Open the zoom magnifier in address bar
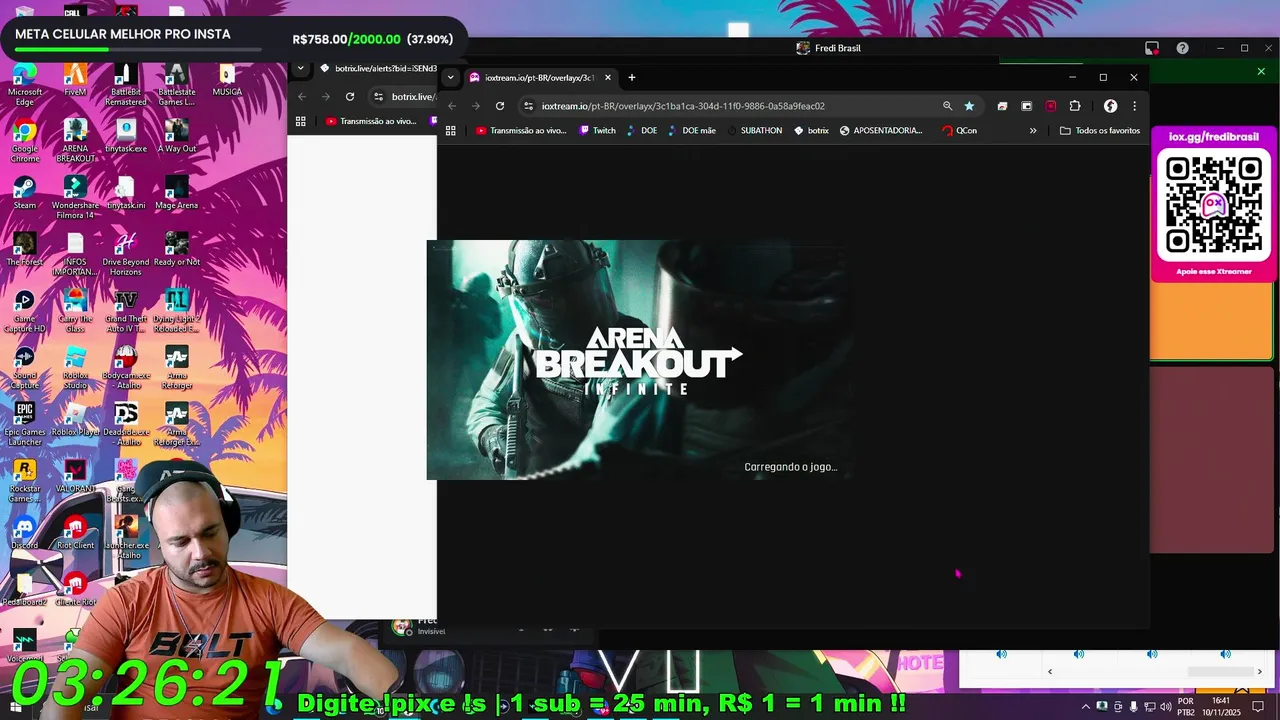This screenshot has height=720, width=1280. click(x=947, y=106)
